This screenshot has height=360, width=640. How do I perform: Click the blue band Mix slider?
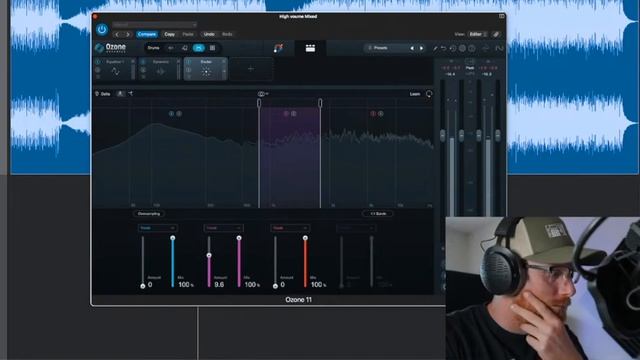point(173,262)
